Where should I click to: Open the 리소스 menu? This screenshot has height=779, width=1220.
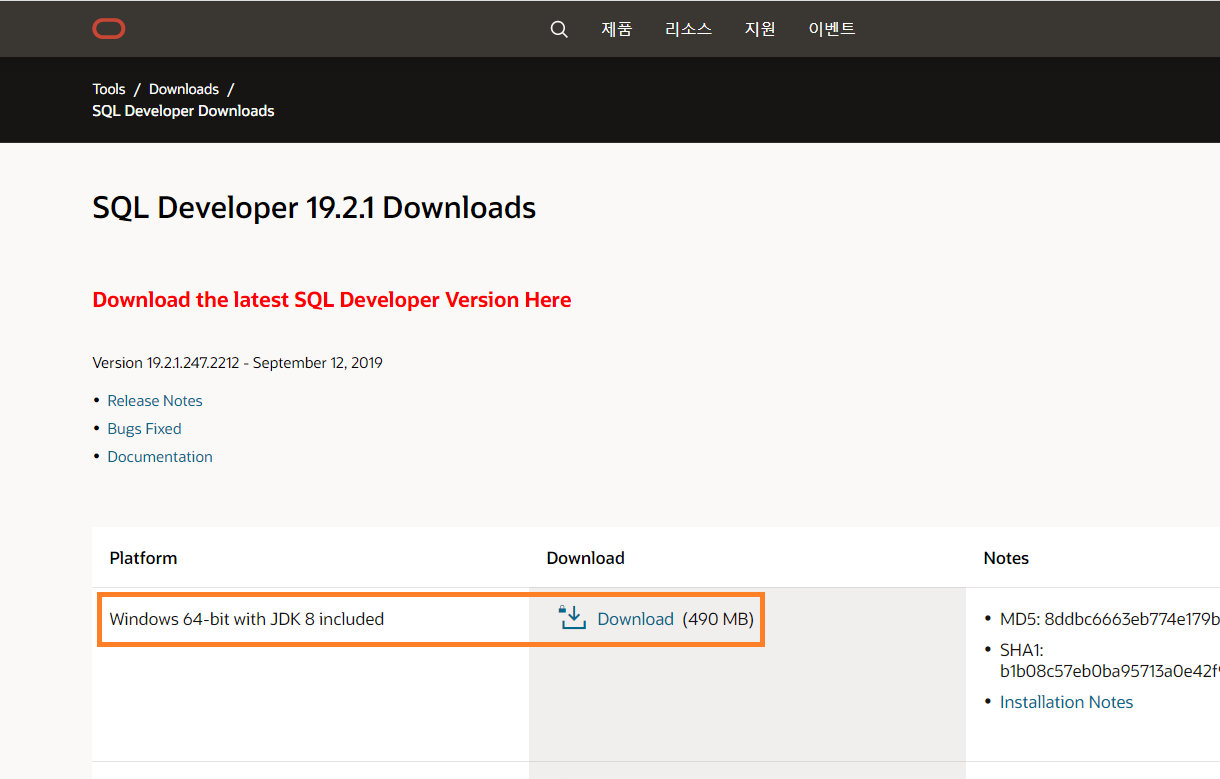coord(688,29)
